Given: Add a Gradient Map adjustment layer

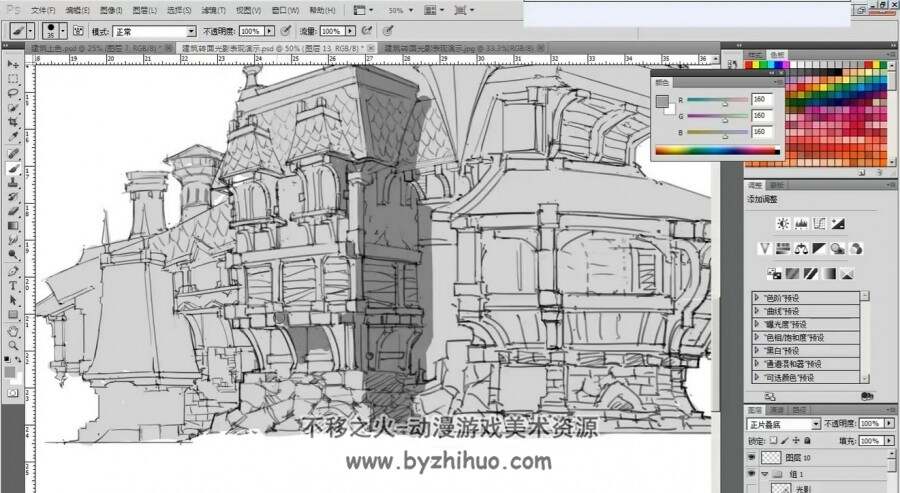Looking at the screenshot, I should (829, 273).
